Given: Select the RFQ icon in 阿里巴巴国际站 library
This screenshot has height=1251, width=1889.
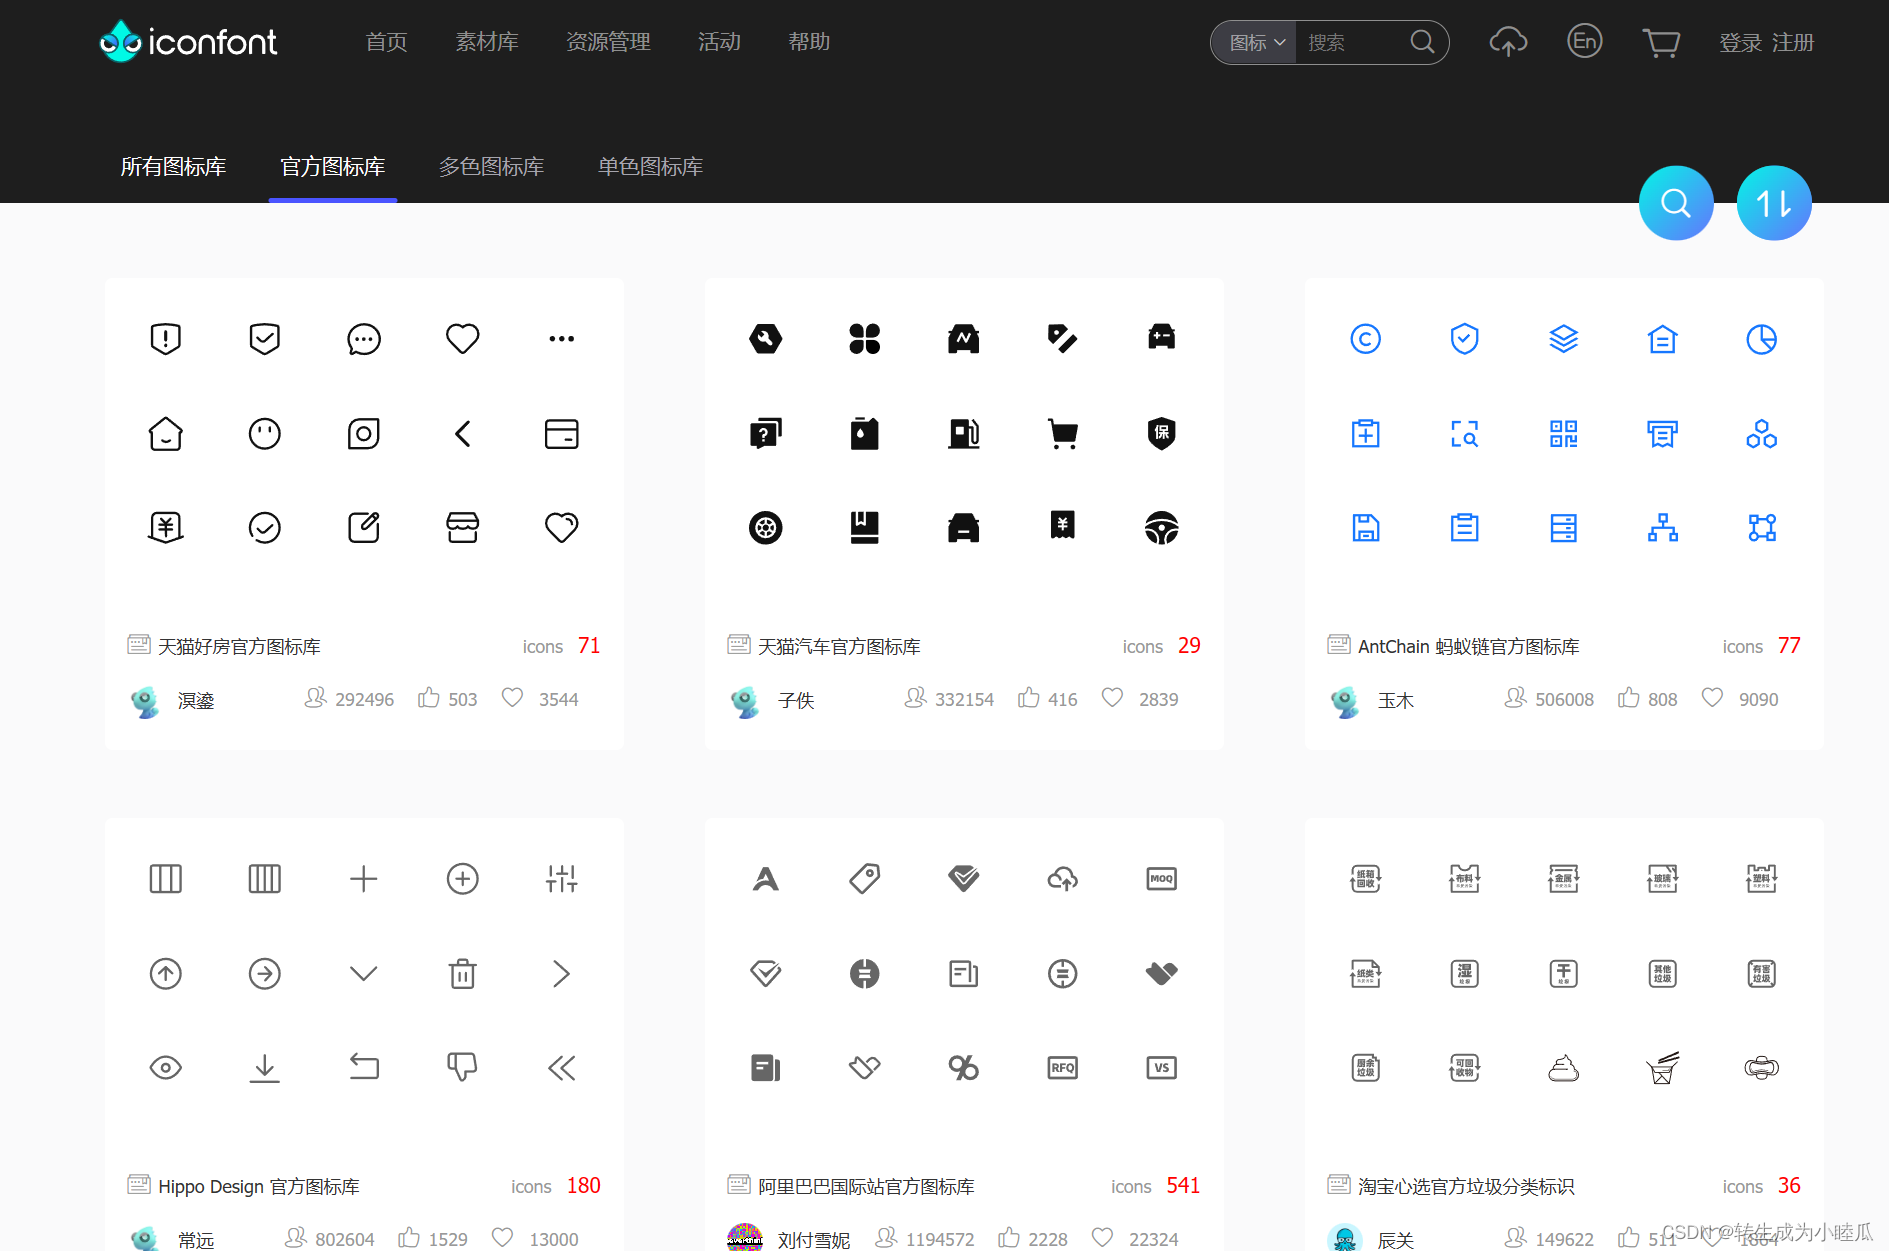Looking at the screenshot, I should click(1063, 1067).
